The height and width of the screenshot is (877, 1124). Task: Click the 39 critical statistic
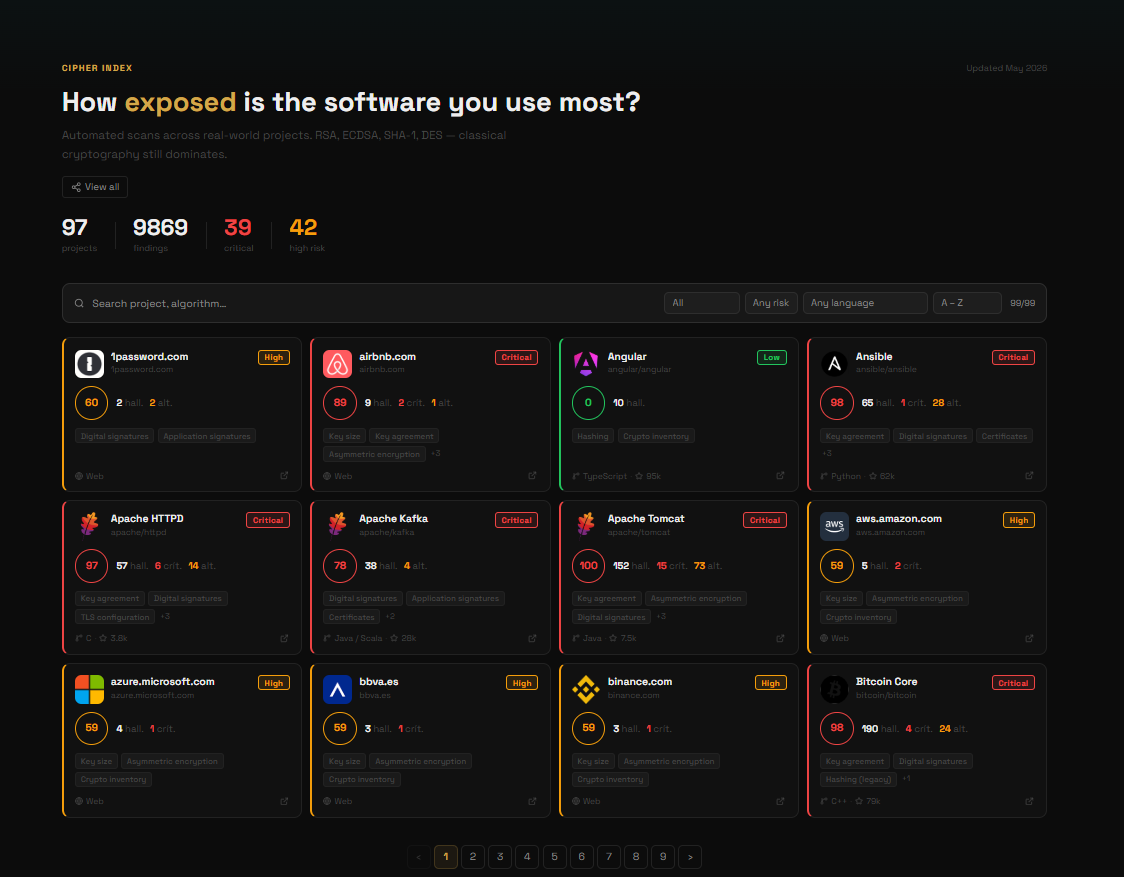point(238,234)
